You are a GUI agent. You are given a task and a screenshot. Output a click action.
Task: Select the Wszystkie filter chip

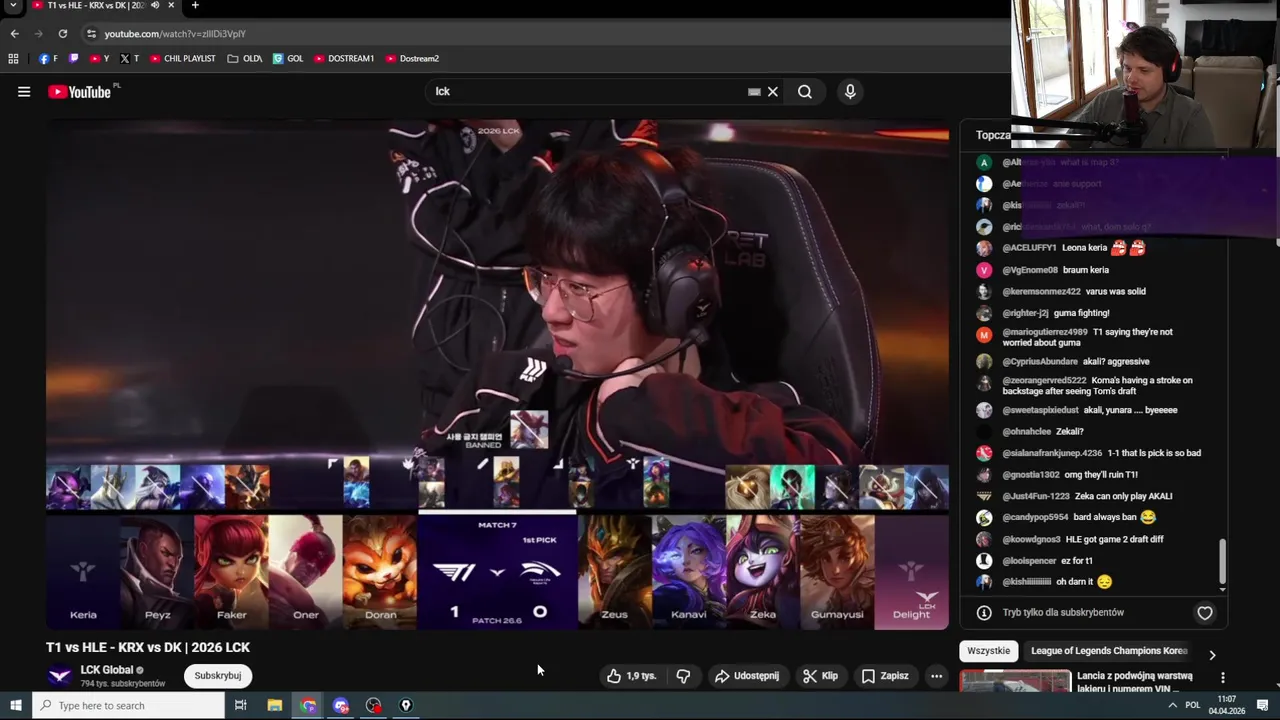pos(989,651)
